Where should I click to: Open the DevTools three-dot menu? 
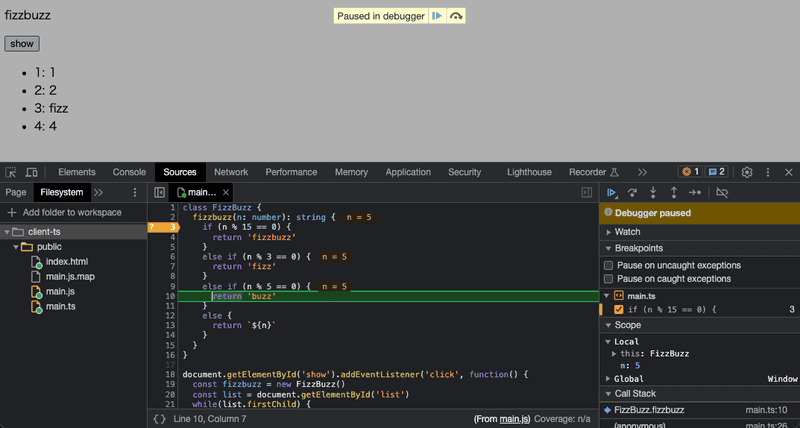tap(768, 172)
